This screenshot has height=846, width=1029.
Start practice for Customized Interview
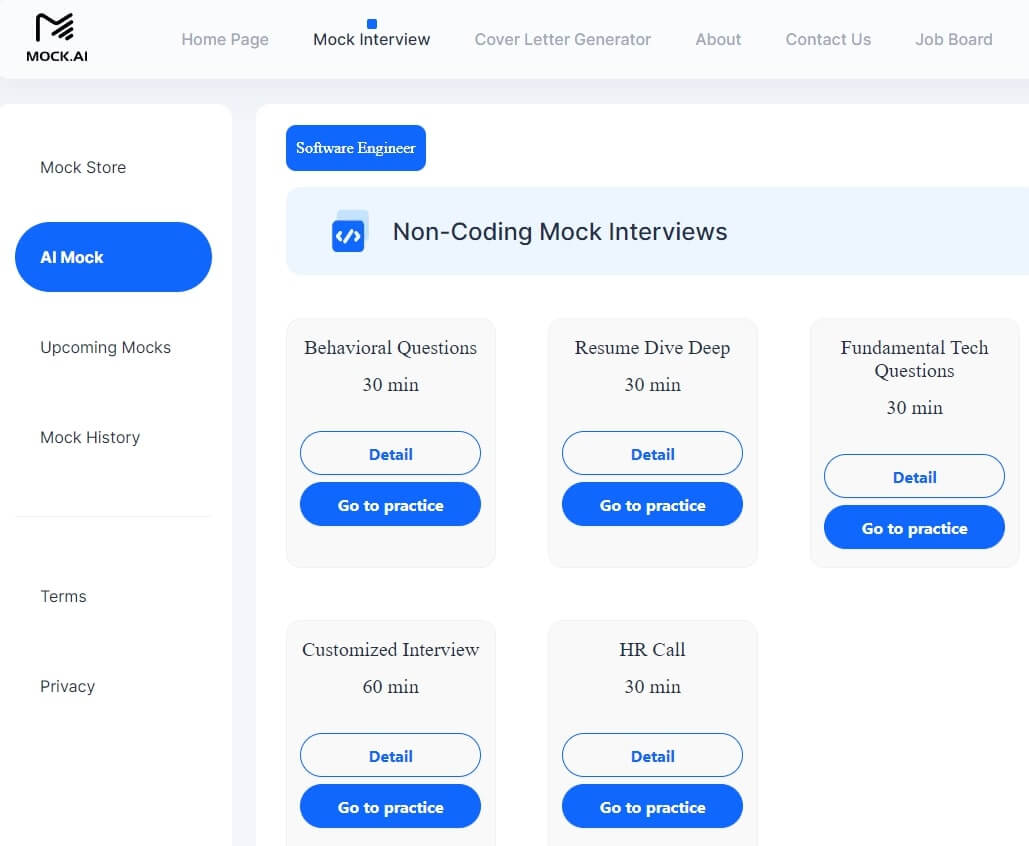(390, 807)
